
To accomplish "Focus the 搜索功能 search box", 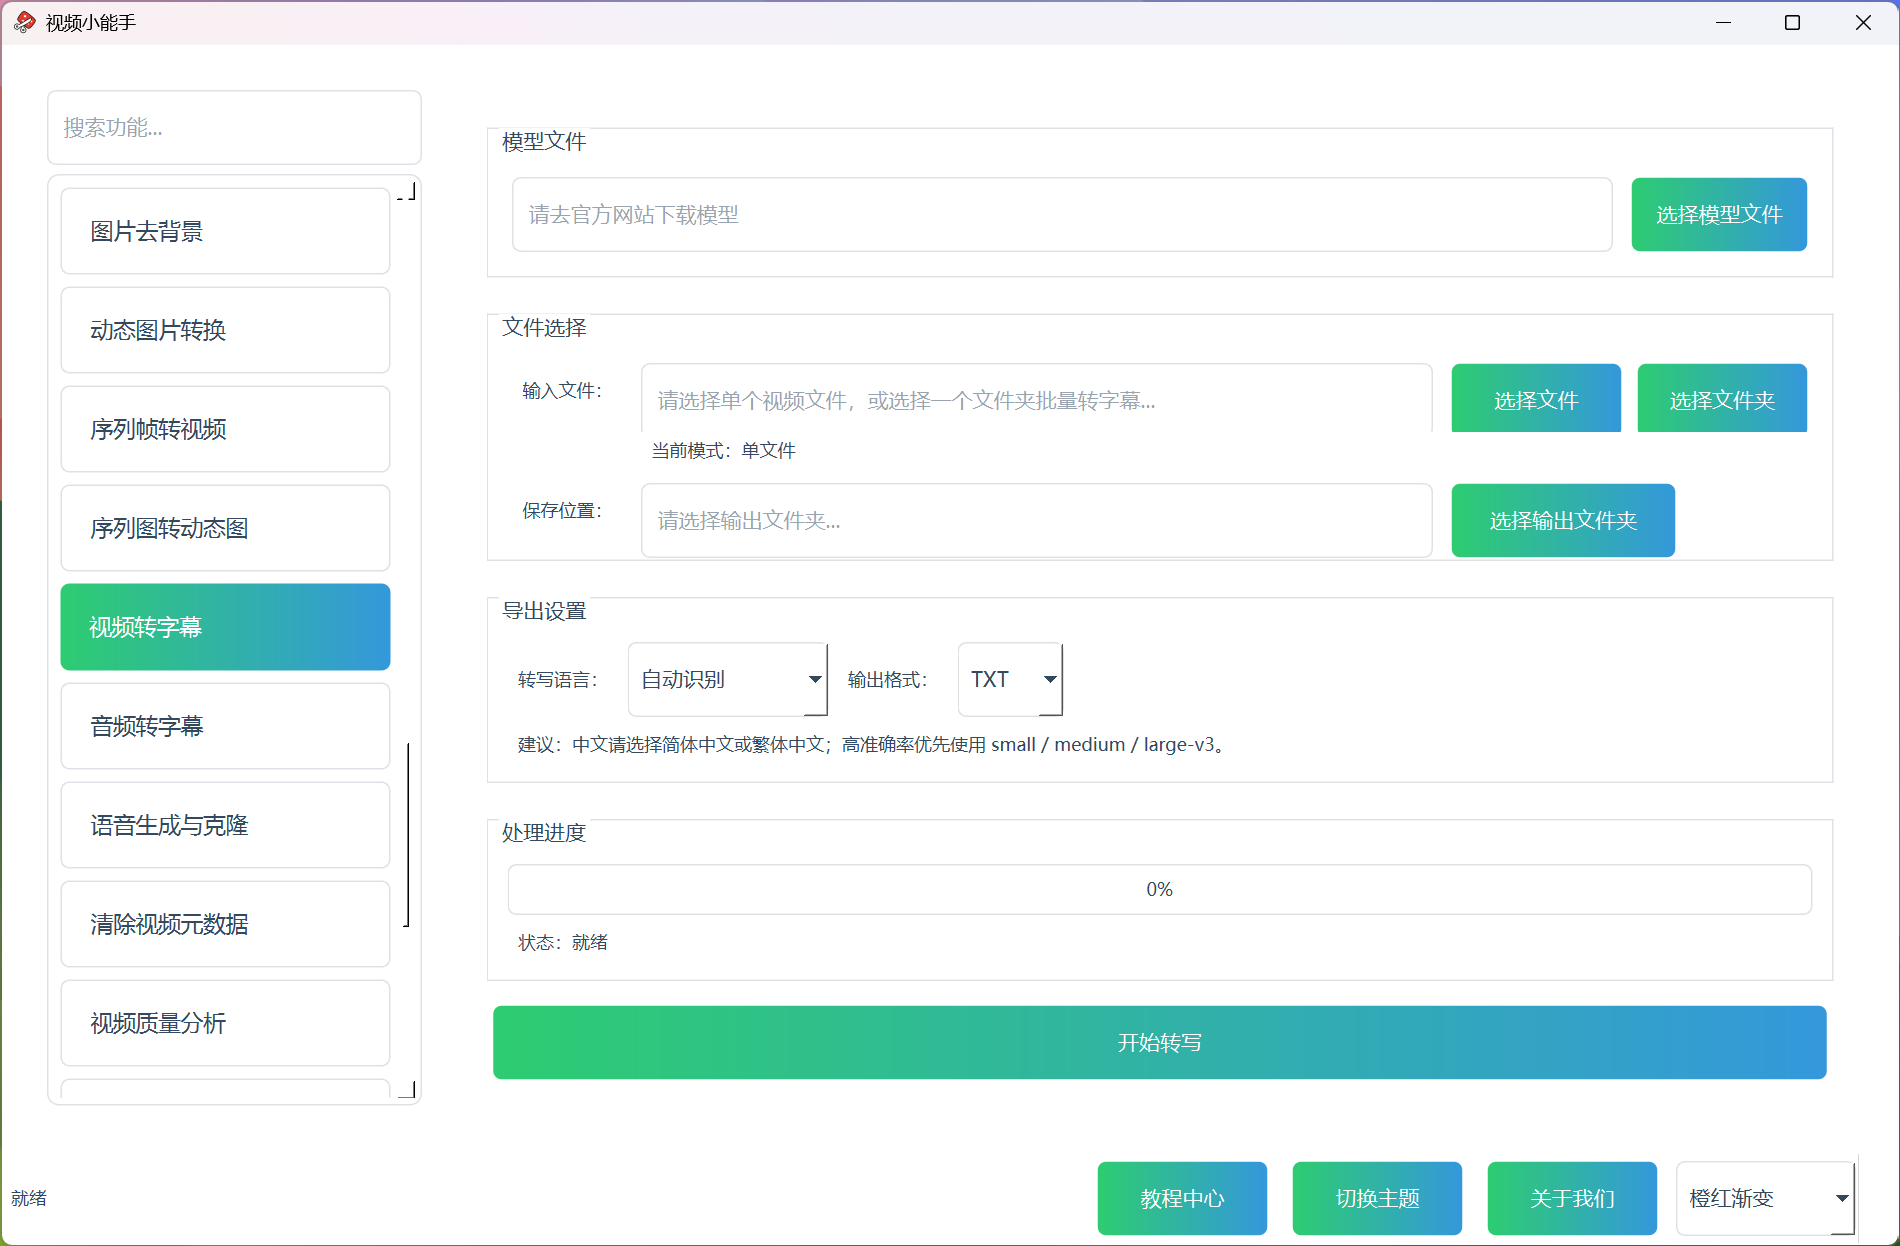I will [234, 127].
